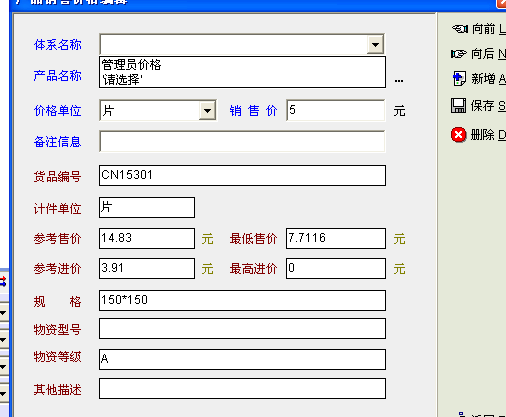Click the 新增 add record icon
The image size is (506, 417).
pyautogui.click(x=459, y=79)
